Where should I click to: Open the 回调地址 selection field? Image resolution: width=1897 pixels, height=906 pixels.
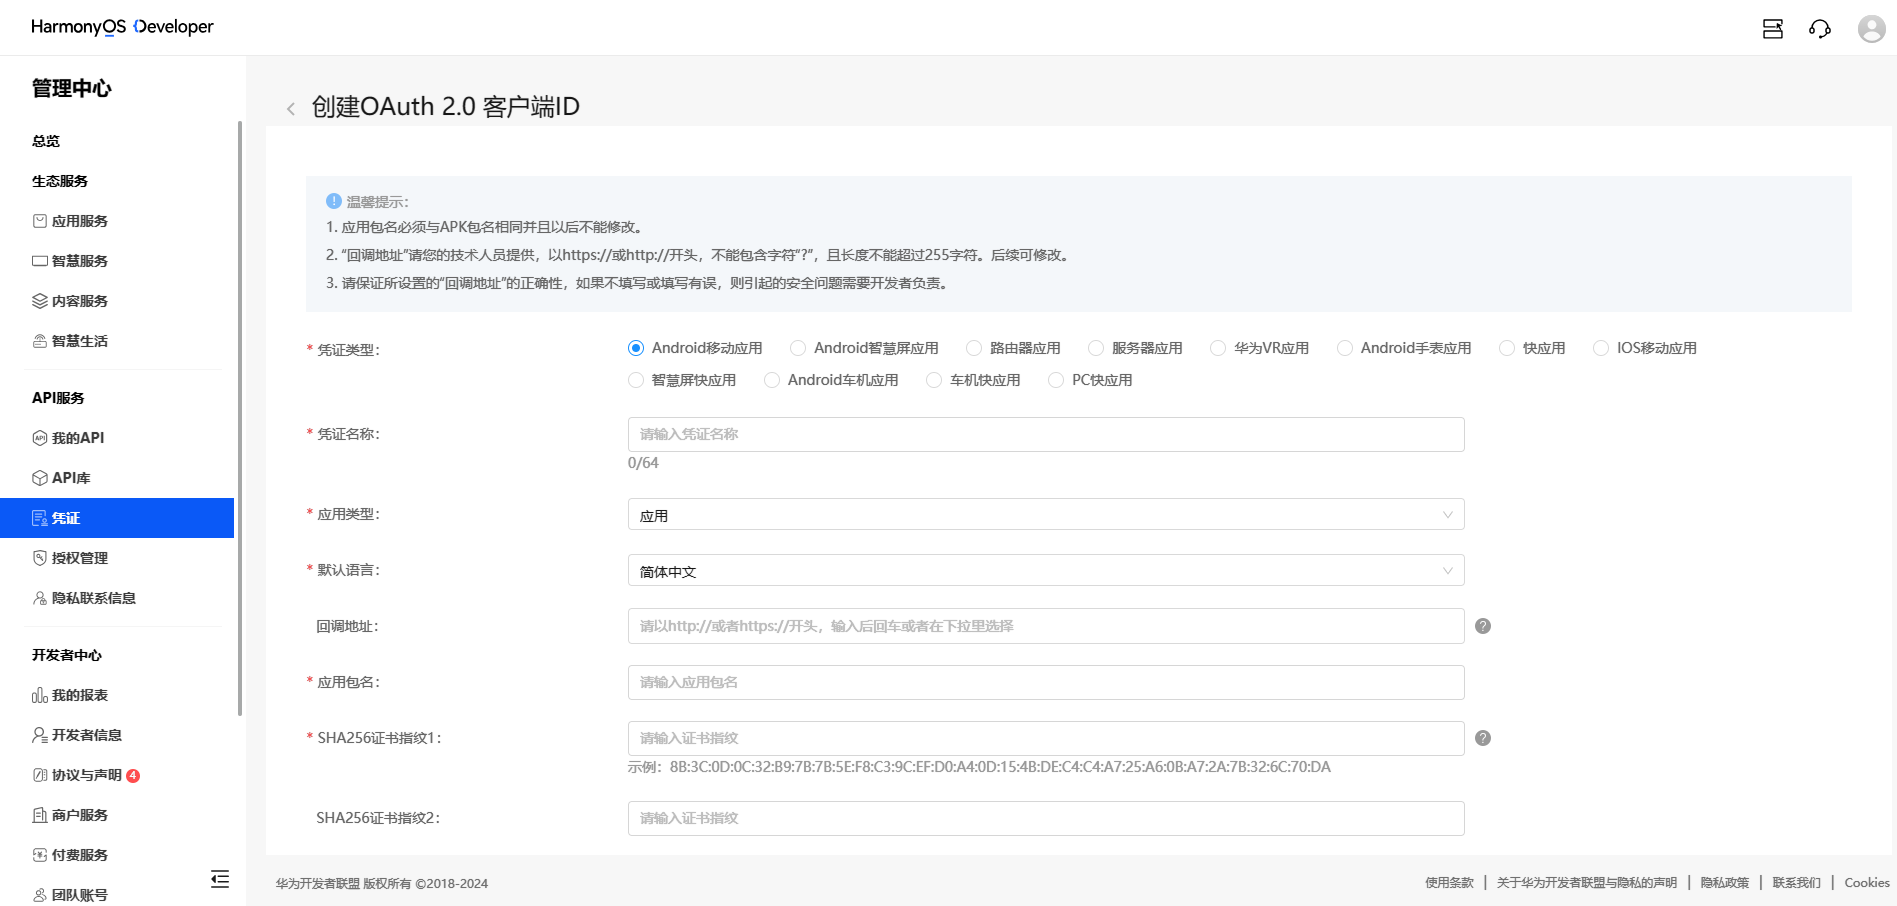click(x=1045, y=626)
